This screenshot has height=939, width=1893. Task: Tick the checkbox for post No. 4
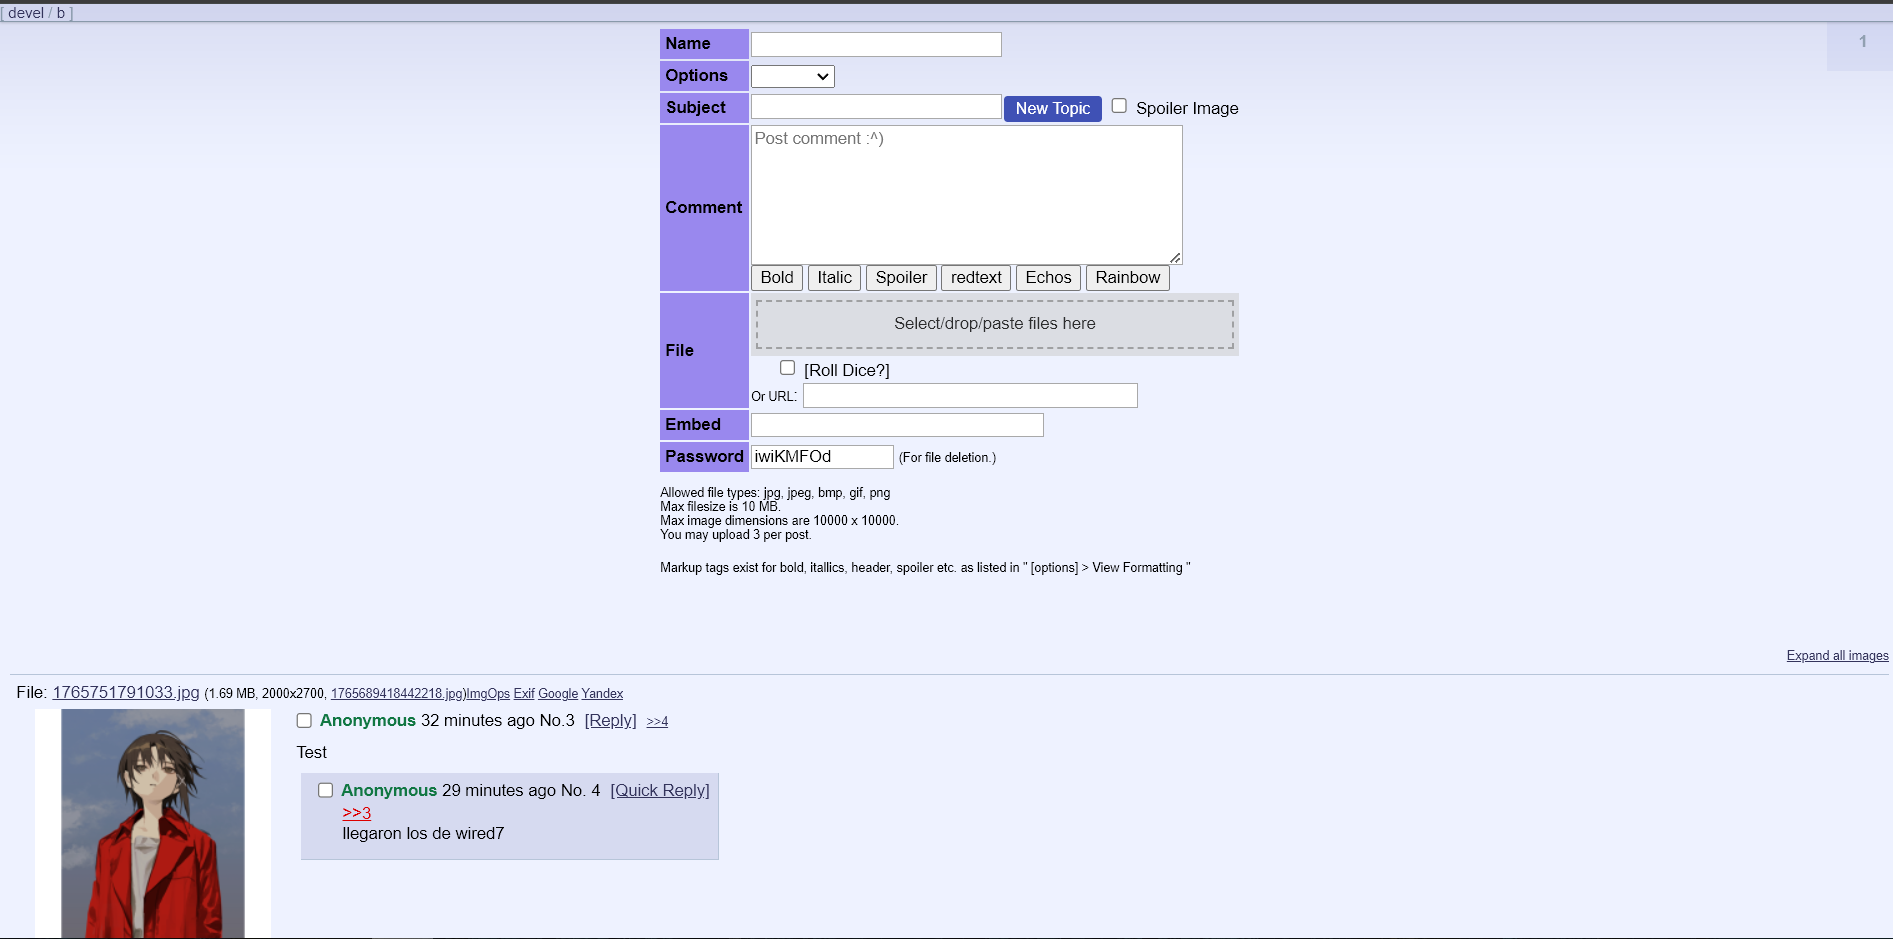click(x=325, y=791)
